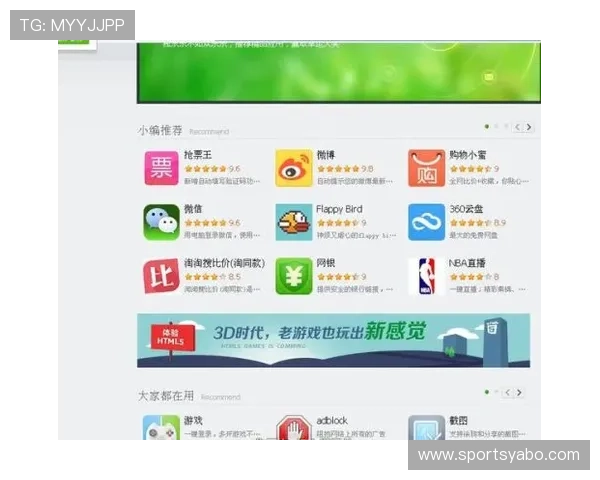The image size is (600, 480).
Task: Click the 淘淘搜比价 star rating 8.5
Action: [212, 277]
